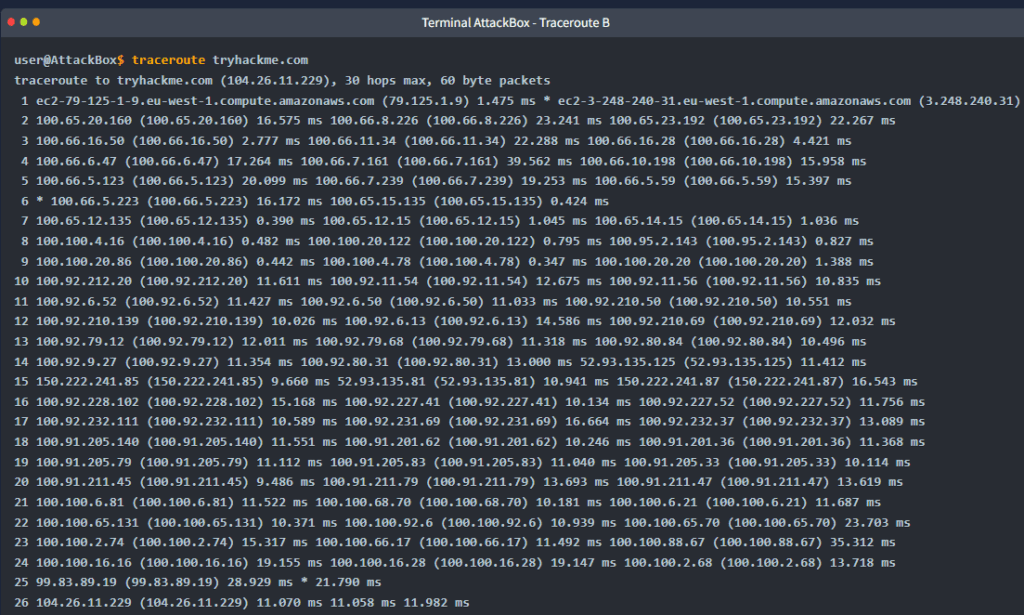
Task: Click '14.586 ms' in hop 12
Action: [569, 321]
